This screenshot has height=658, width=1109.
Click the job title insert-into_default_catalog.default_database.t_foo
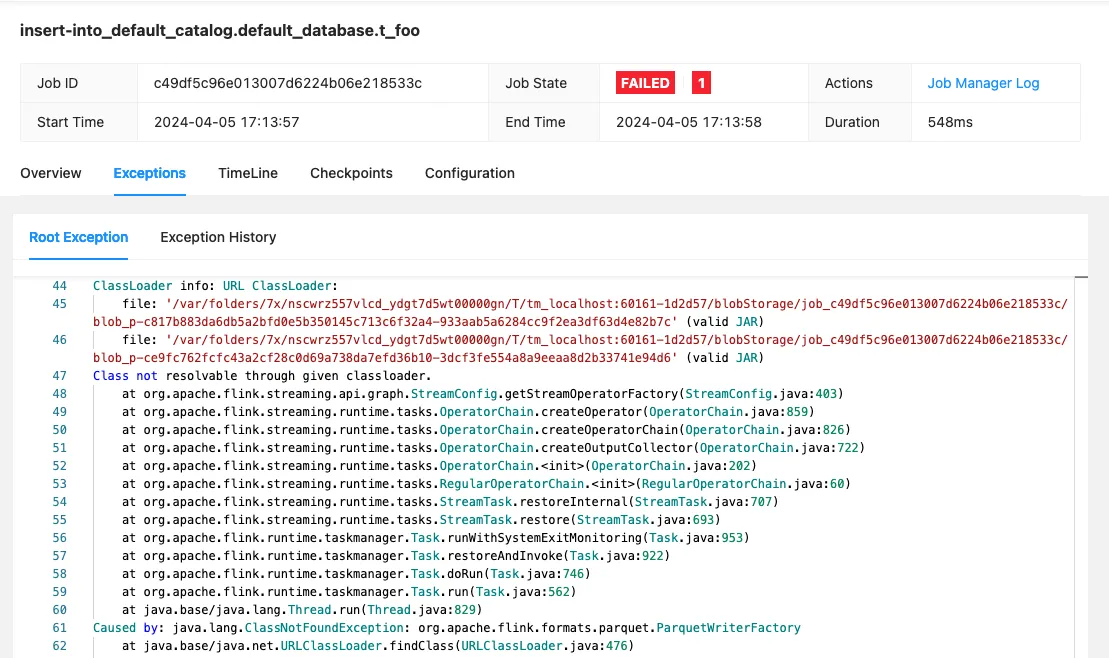point(220,31)
